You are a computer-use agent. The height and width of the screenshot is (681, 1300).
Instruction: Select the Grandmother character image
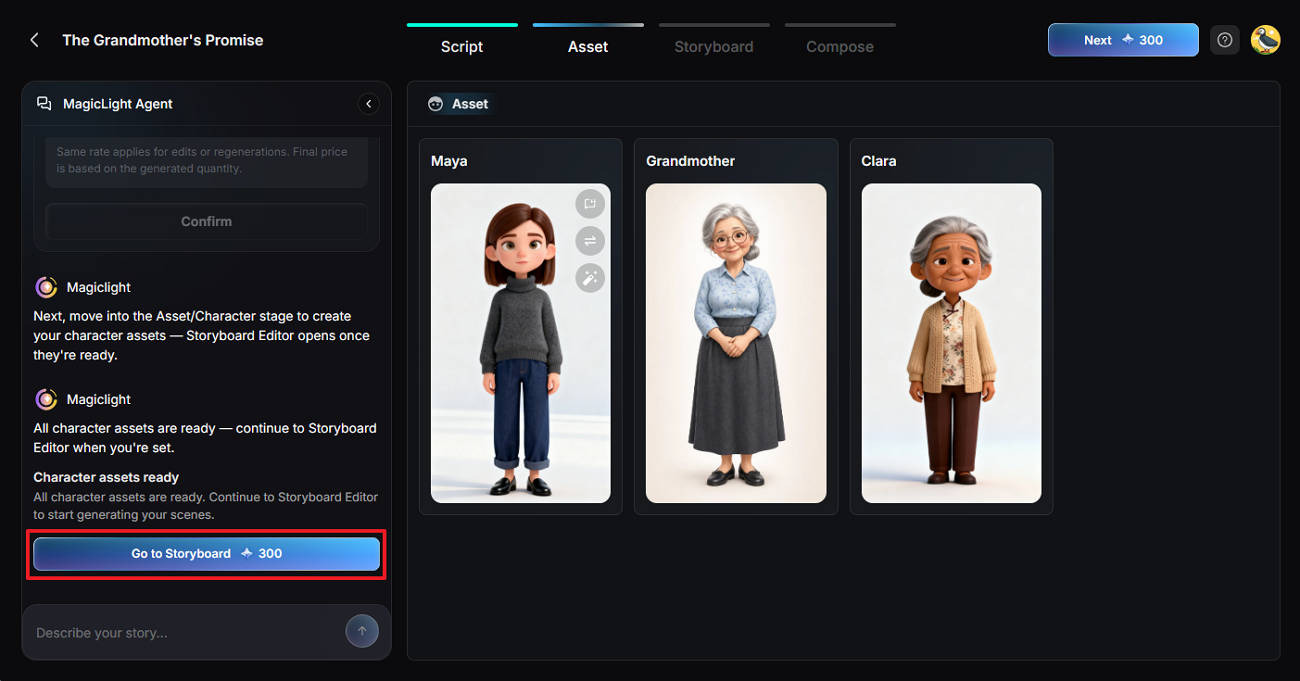[736, 343]
